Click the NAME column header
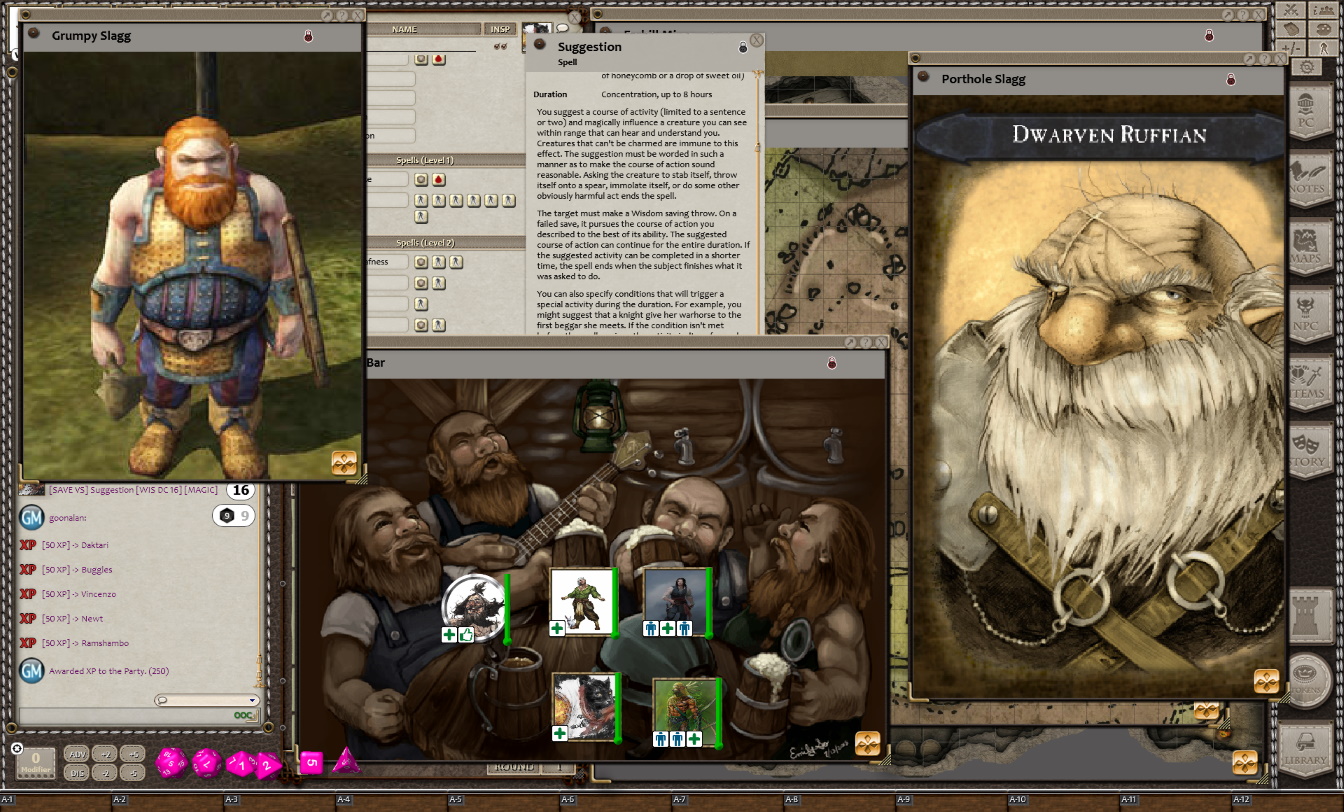Viewport: 1344px width, 812px height. click(x=404, y=29)
